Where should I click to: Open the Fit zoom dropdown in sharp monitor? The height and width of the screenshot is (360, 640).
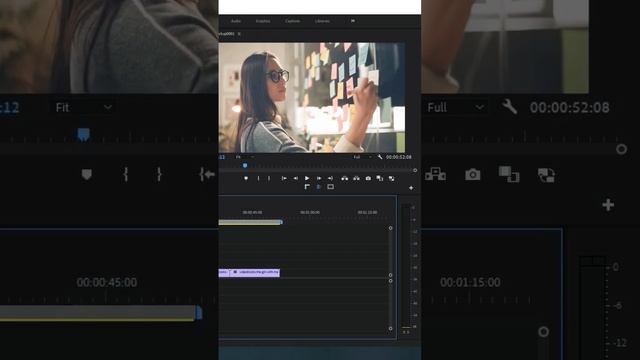point(244,157)
